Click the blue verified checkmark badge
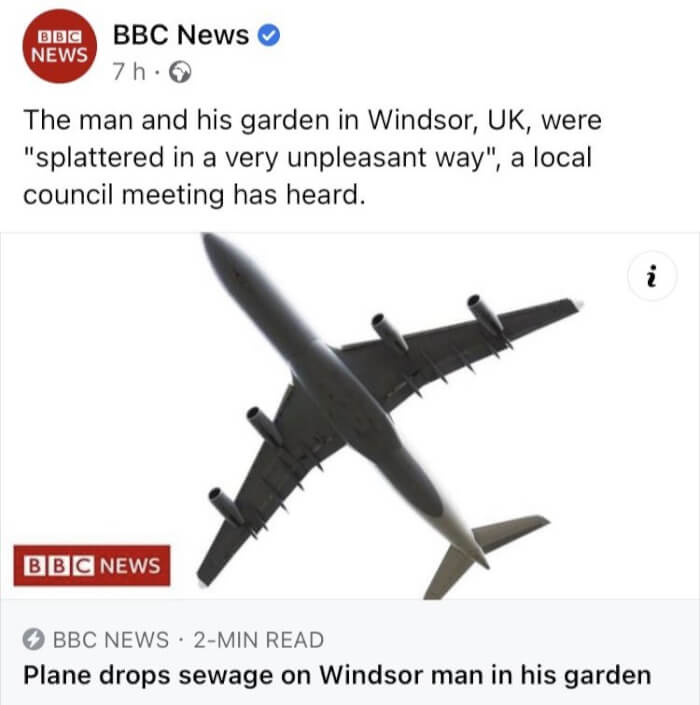 (x=268, y=36)
